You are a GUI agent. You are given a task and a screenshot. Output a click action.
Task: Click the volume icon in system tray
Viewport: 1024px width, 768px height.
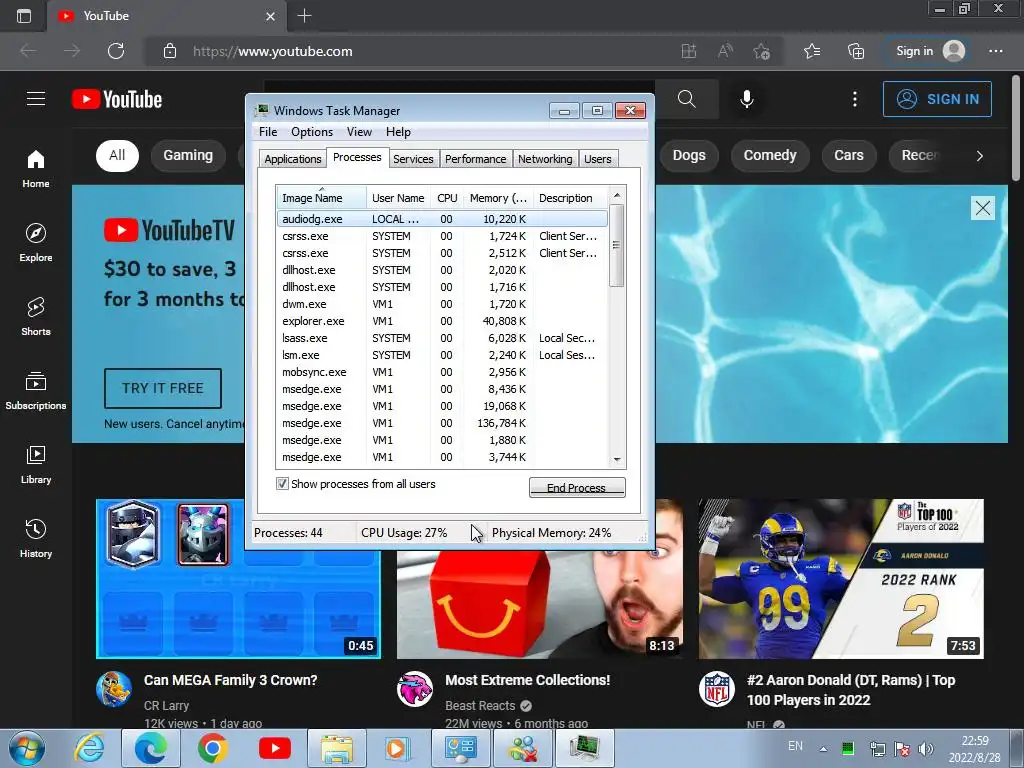[925, 749]
